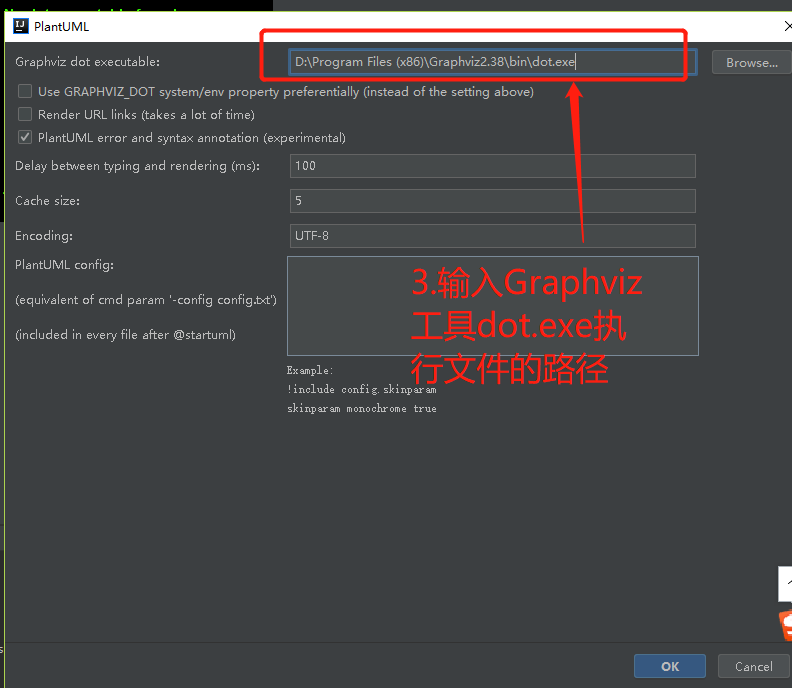This screenshot has width=792, height=688.
Task: Enable the GRAPHVIZ_DOT system/env property checkbox
Action: 25,91
